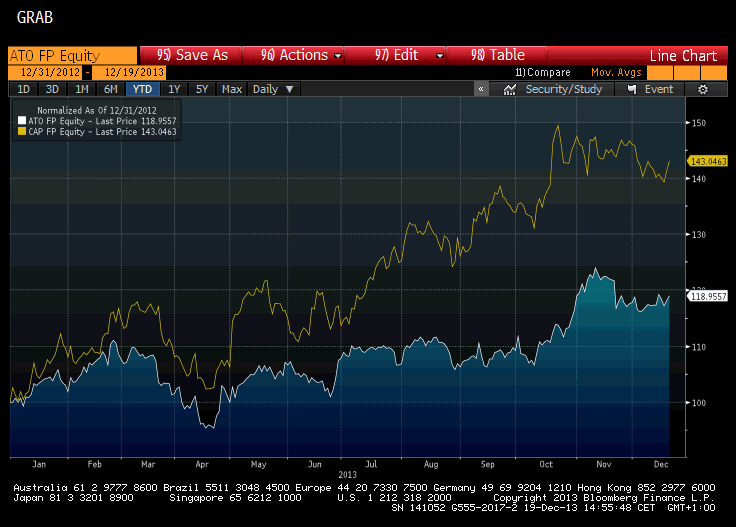Collapse the toolbar with double-chevron icon
The width and height of the screenshot is (736, 527).
(x=481, y=89)
